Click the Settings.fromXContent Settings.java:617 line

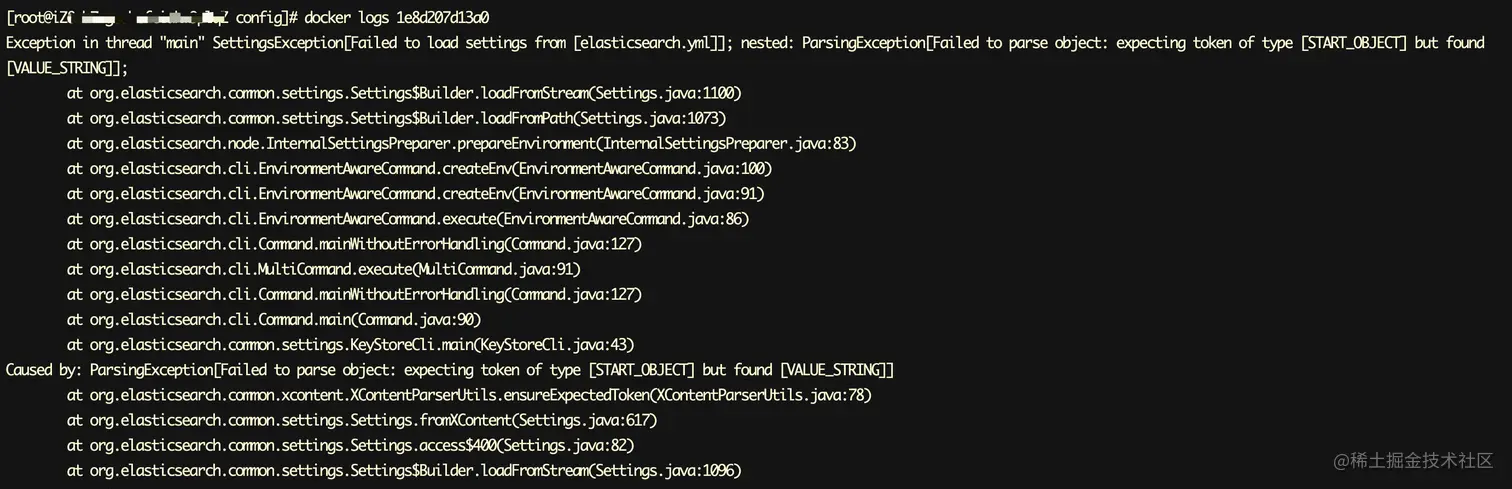pyautogui.click(x=362, y=420)
